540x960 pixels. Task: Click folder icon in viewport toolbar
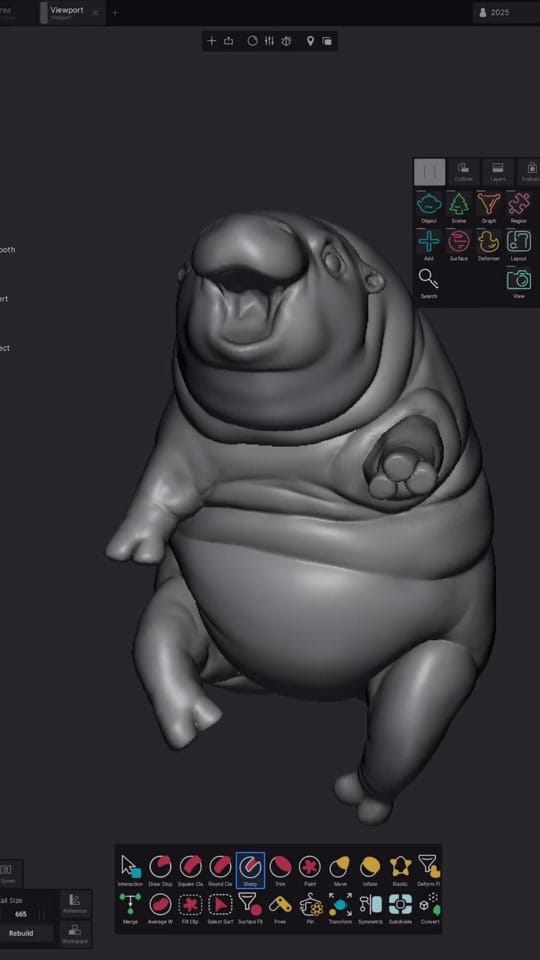(327, 41)
